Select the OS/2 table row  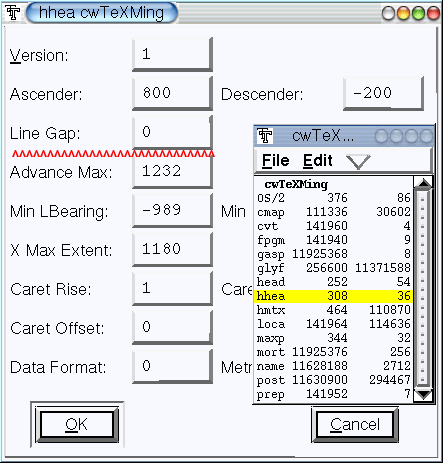pos(334,198)
